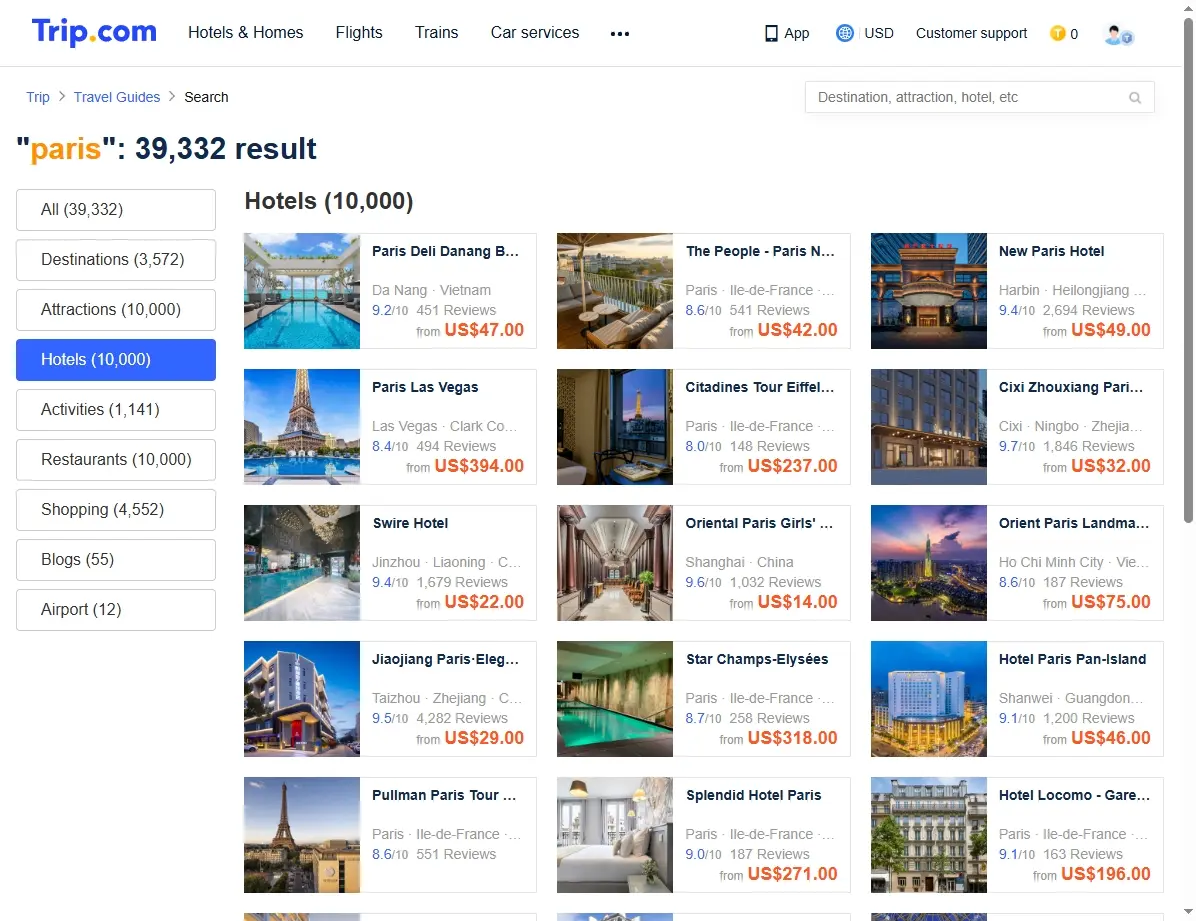Click US$196.00 price

1105,874
